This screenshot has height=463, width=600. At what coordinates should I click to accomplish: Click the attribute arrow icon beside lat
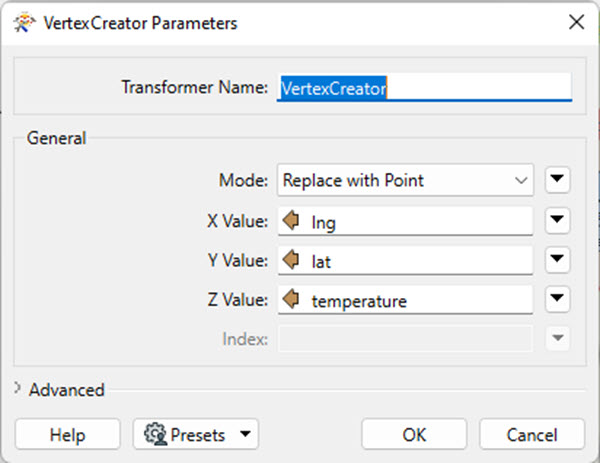291,260
